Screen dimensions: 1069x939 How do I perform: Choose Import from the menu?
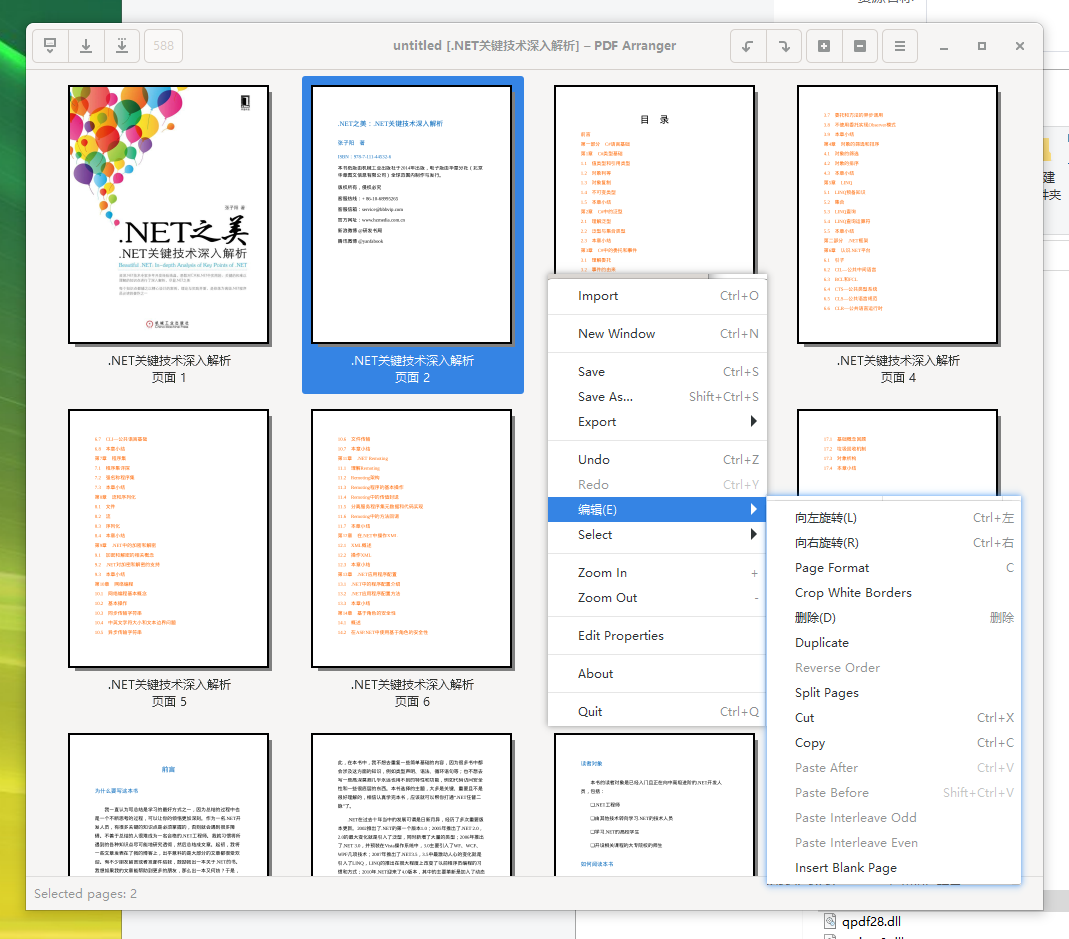657,295
